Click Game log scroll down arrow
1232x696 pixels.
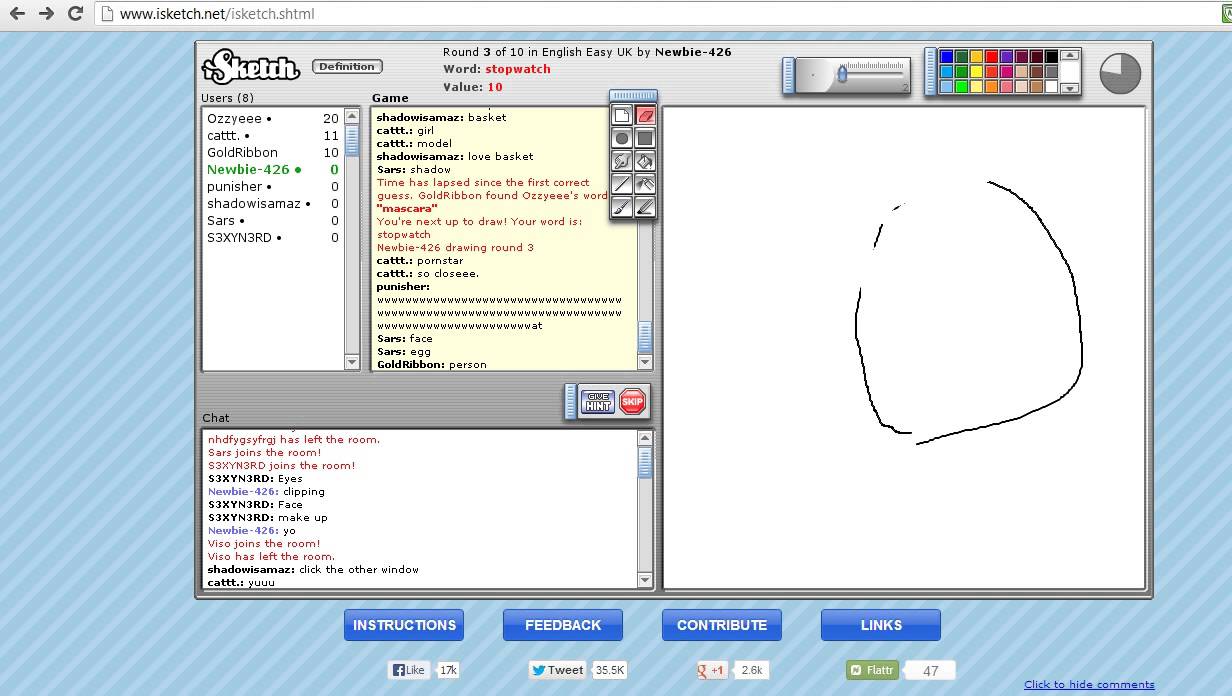tap(644, 362)
